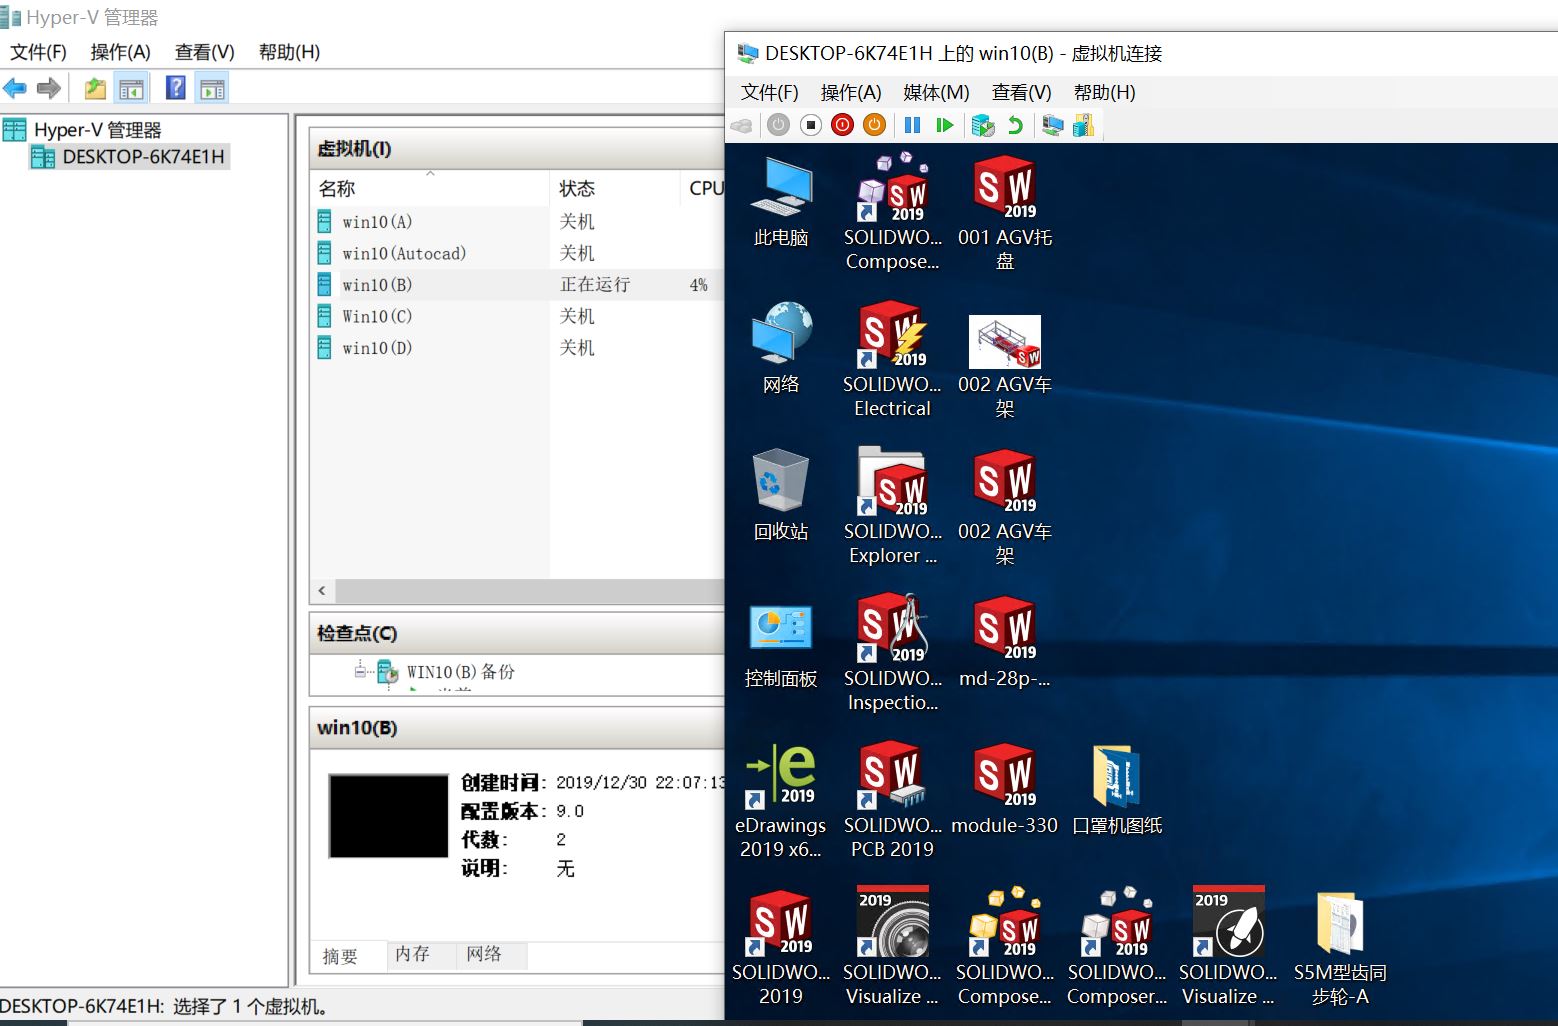
Task: Click the Turn Off stop button
Action: point(811,125)
